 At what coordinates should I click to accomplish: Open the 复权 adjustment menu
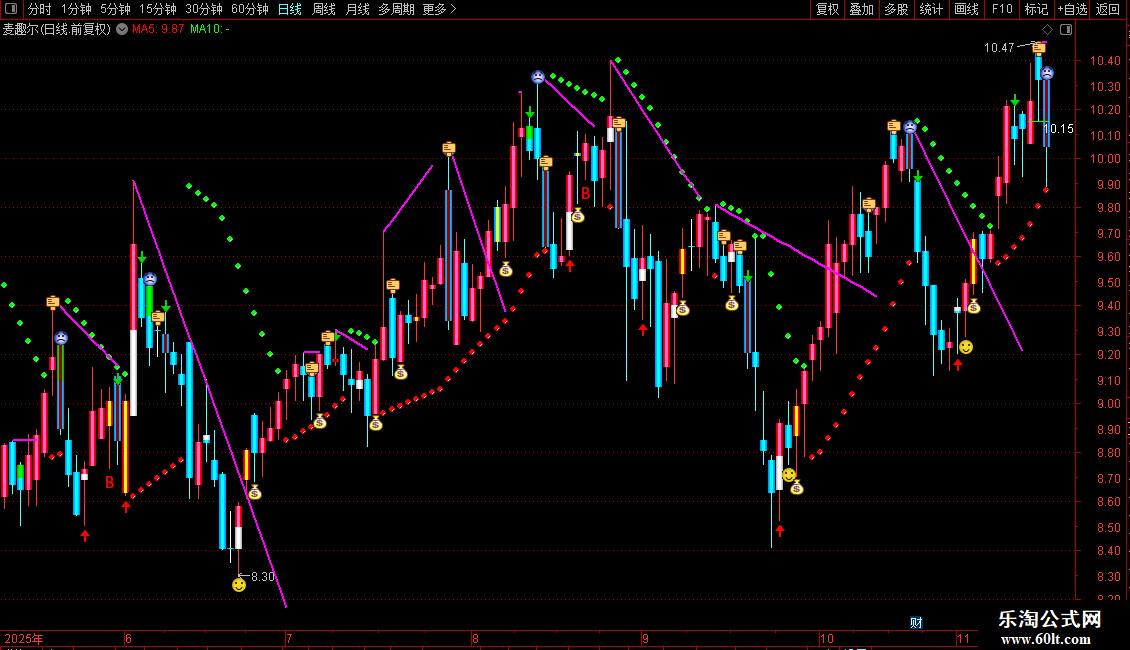coord(827,9)
